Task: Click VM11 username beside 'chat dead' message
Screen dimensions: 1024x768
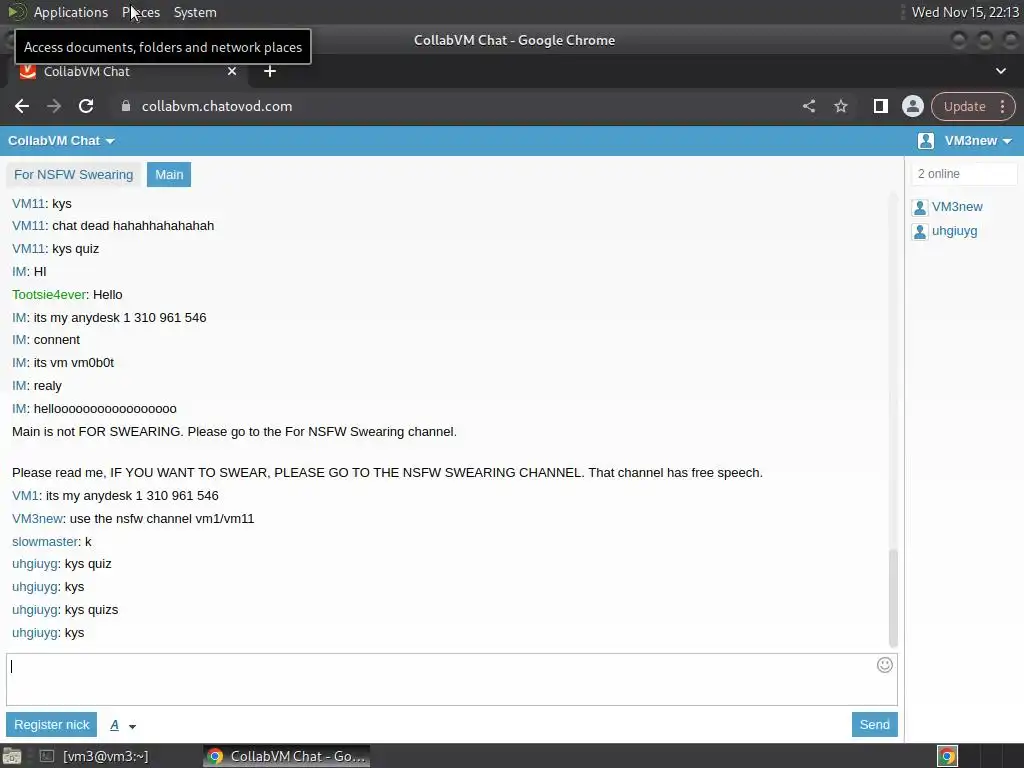Action: 28,226
